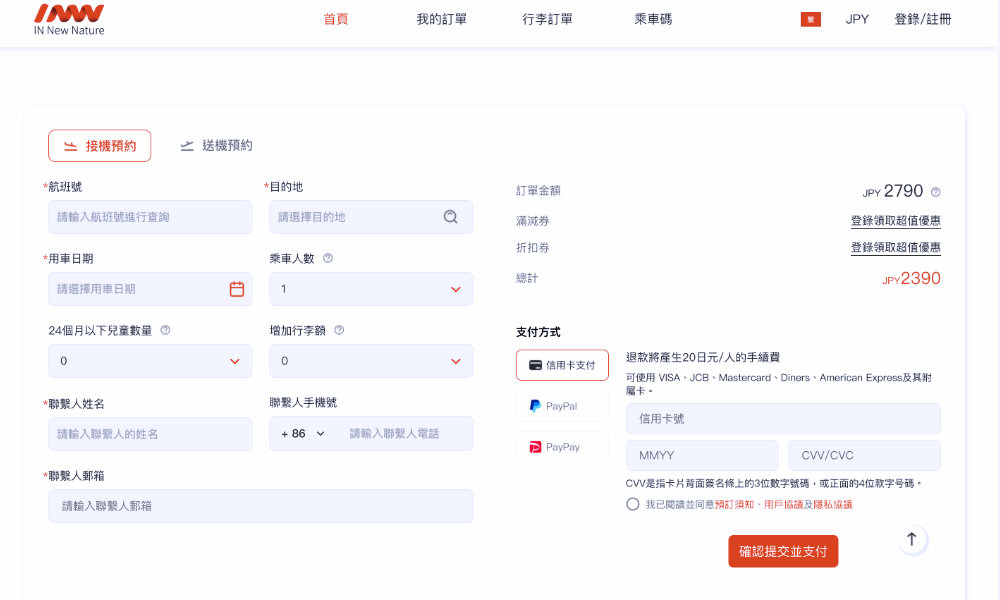1000x600 pixels.
Task: Click 登錄領取超值優惠 link for 滿減券
Action: (895, 221)
